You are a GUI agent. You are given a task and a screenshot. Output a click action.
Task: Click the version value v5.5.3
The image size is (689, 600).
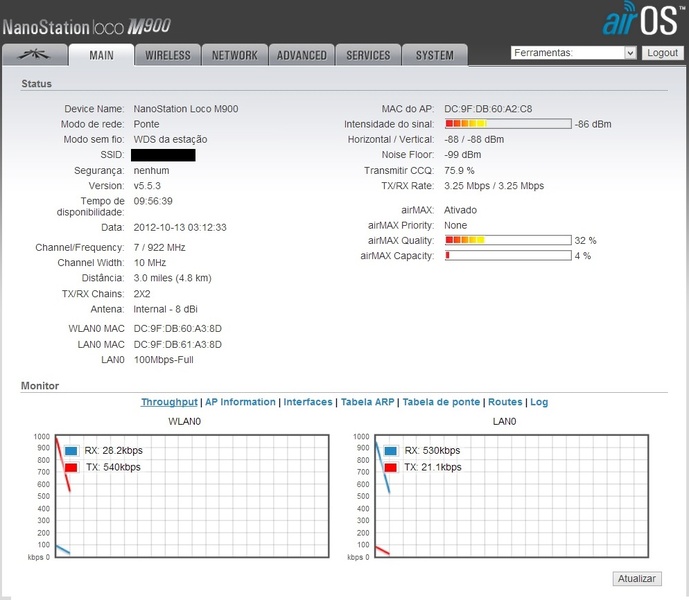147,185
